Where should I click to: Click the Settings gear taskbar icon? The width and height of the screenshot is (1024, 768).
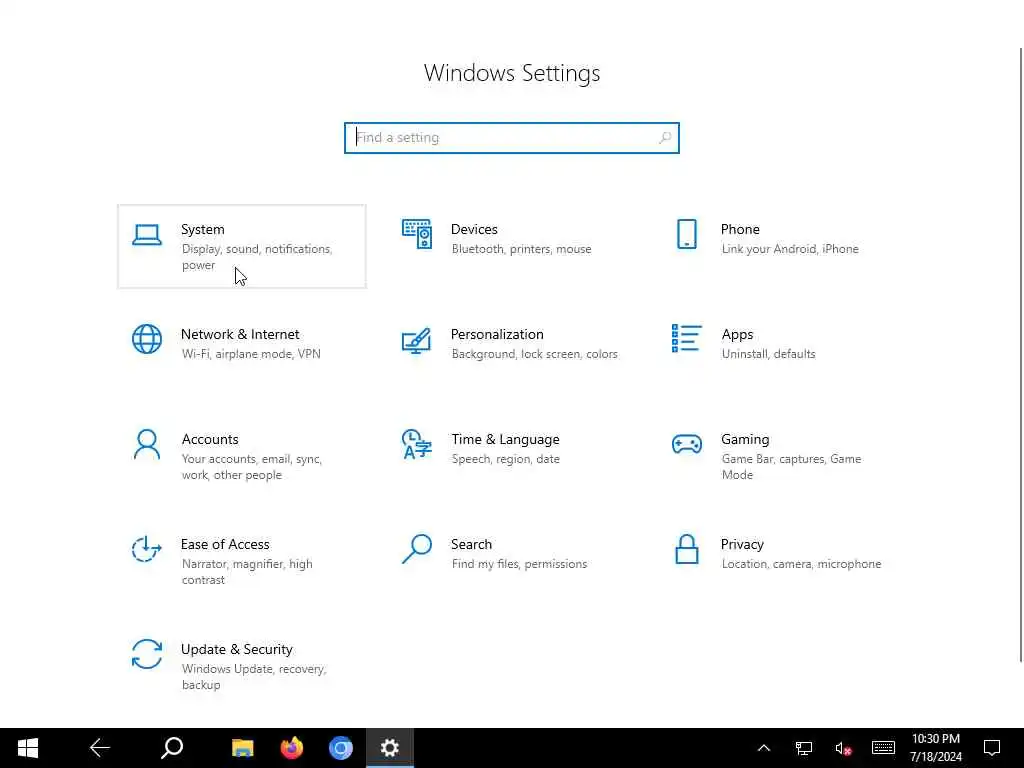coord(390,748)
